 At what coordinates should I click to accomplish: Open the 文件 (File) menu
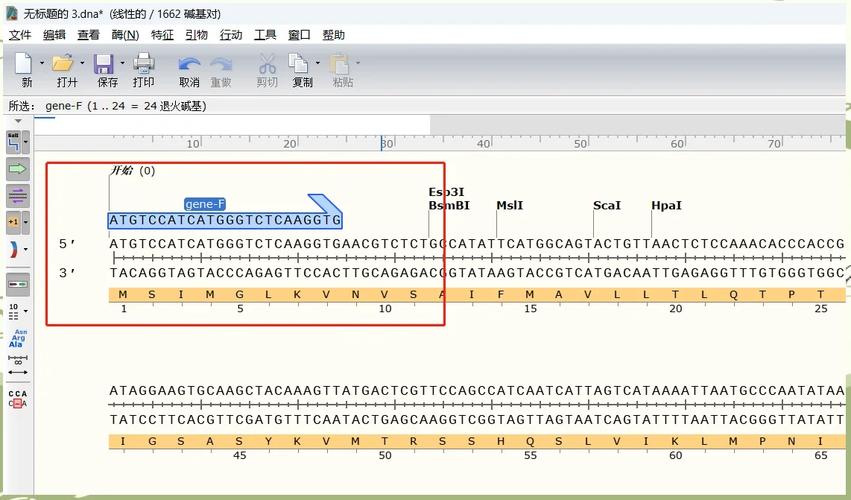(x=21, y=35)
